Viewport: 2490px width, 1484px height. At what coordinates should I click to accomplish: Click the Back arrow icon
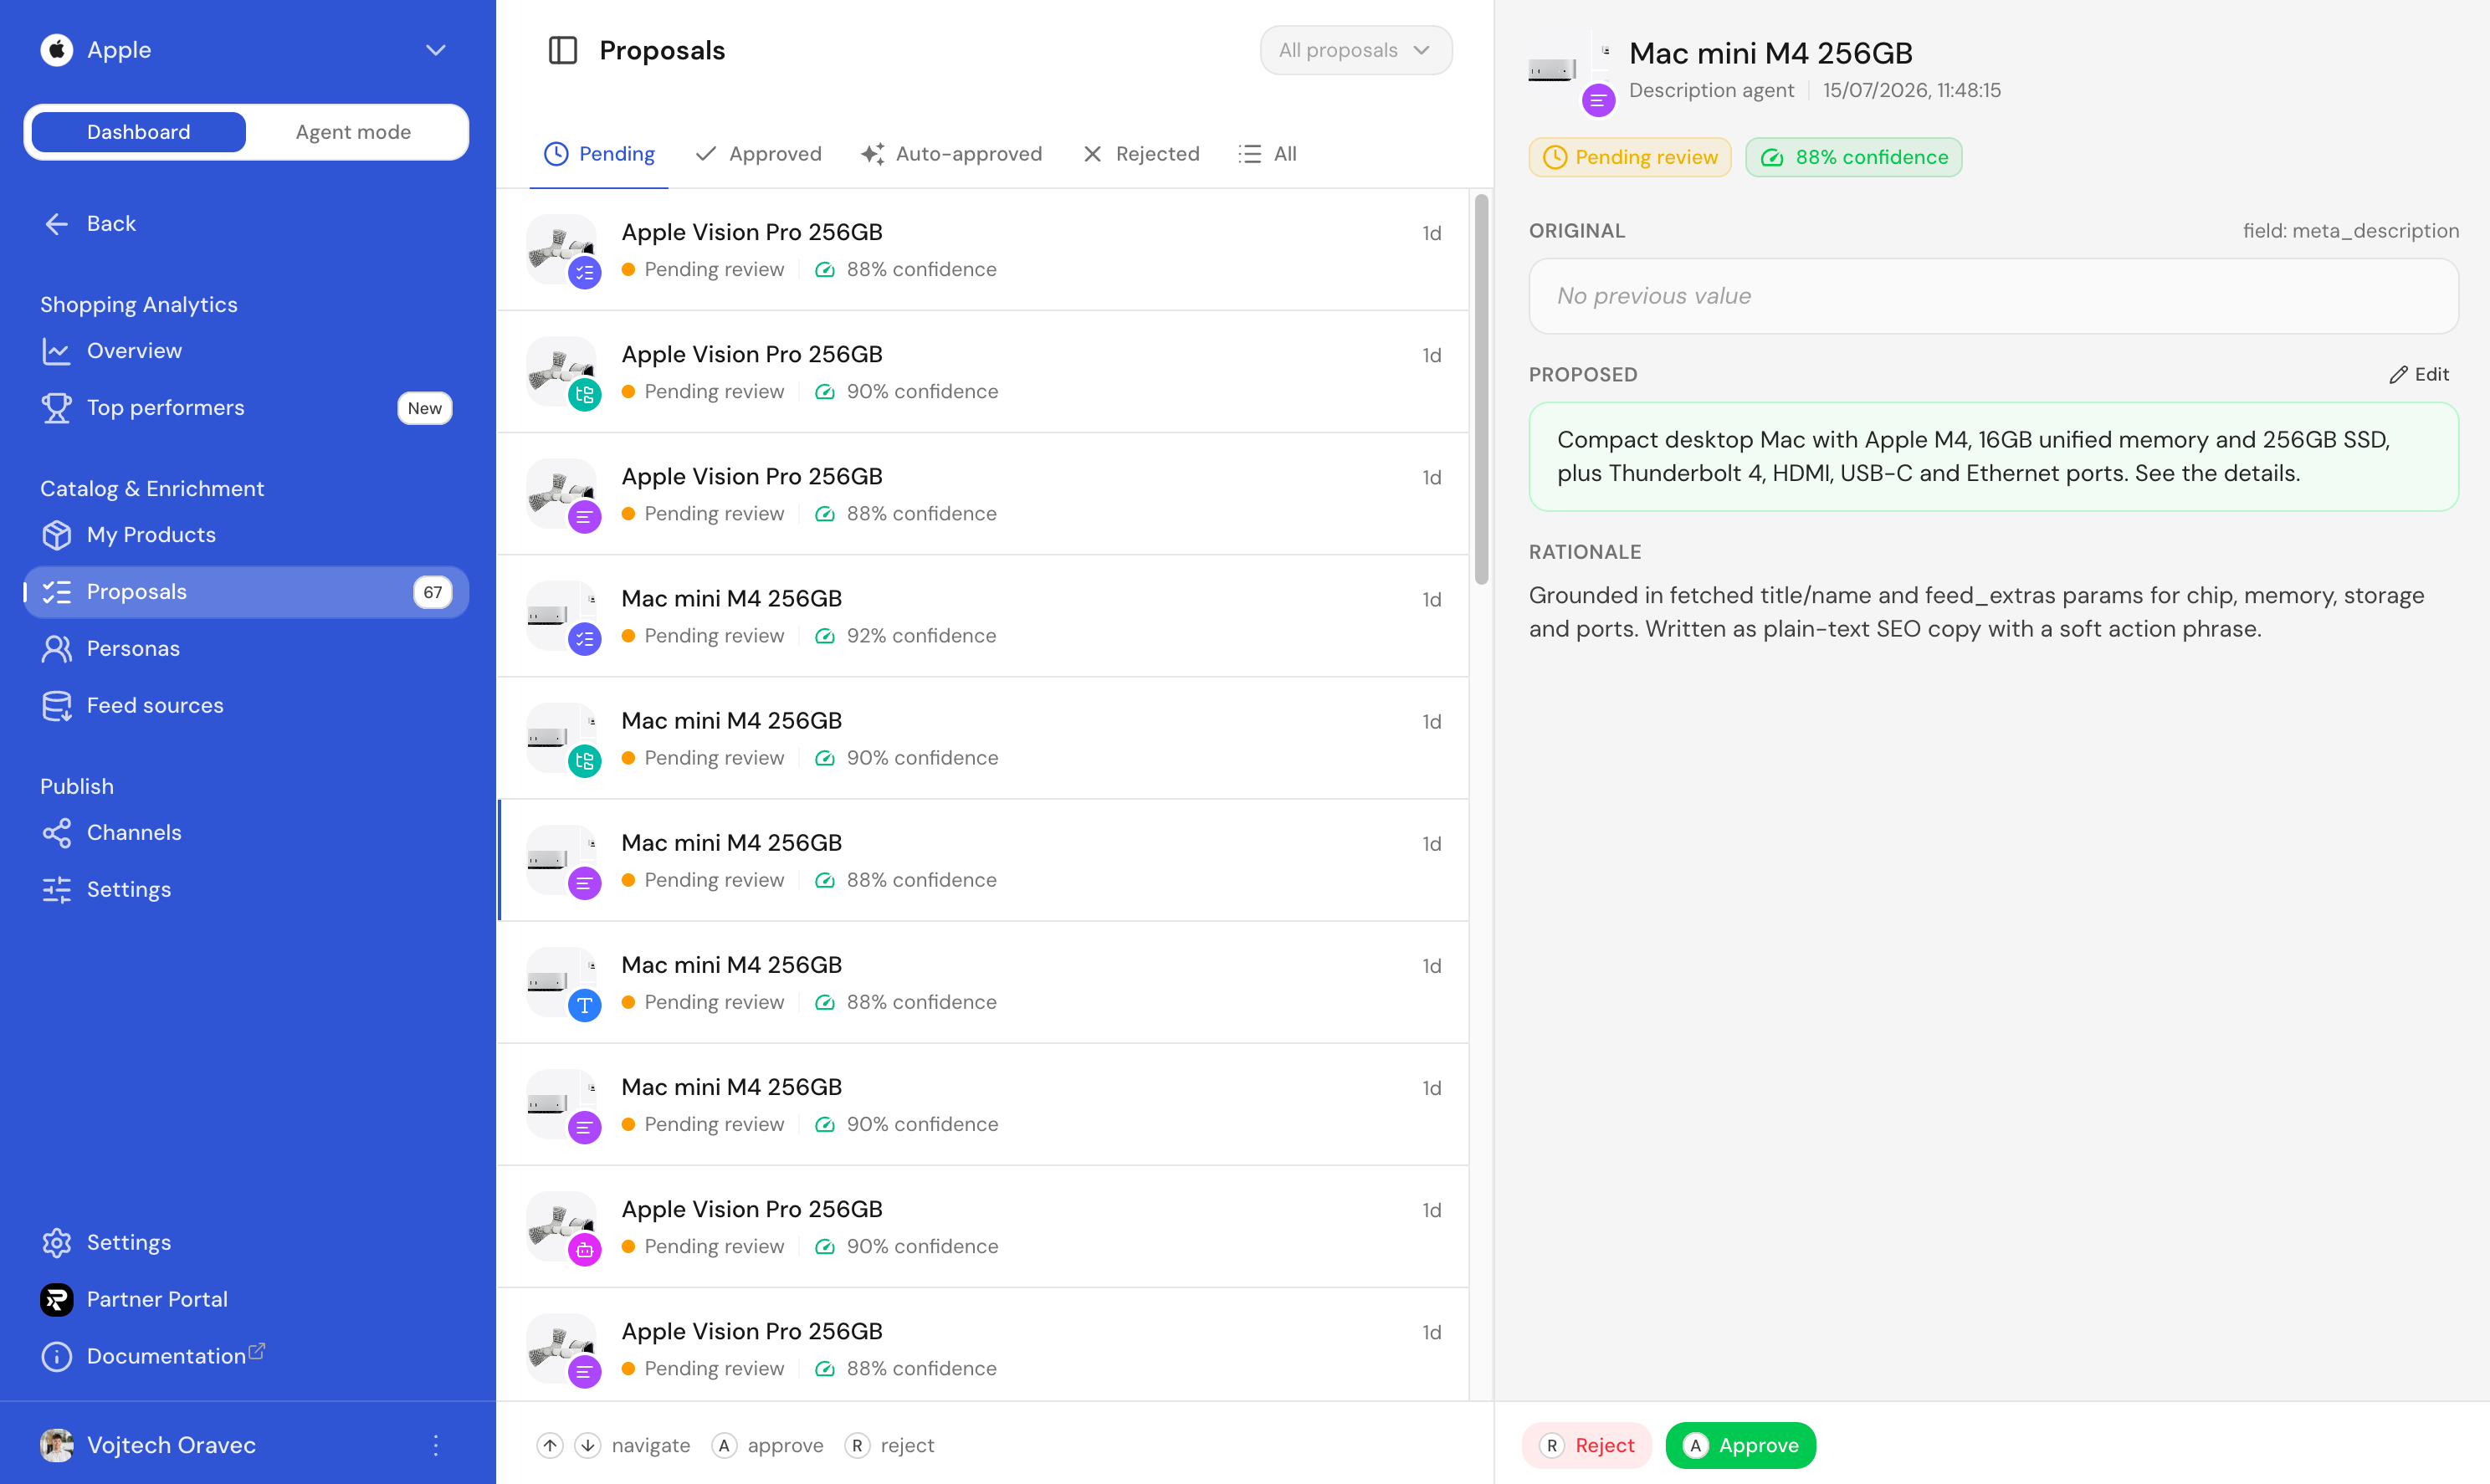pyautogui.click(x=57, y=224)
